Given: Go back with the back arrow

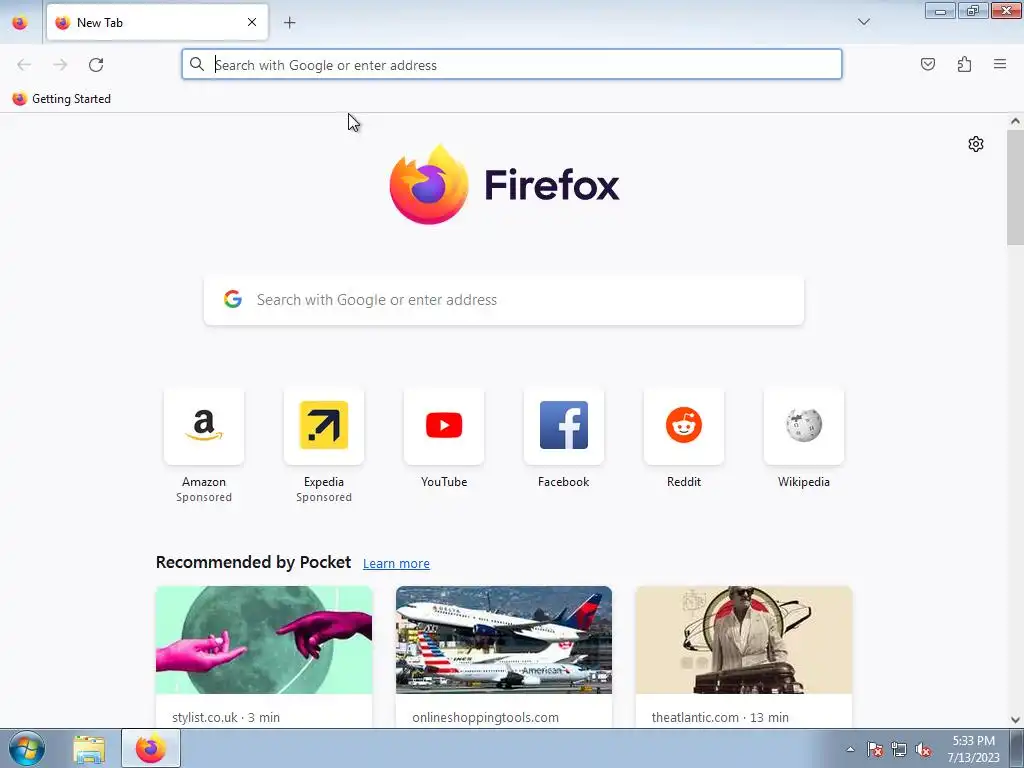Looking at the screenshot, I should (x=24, y=65).
